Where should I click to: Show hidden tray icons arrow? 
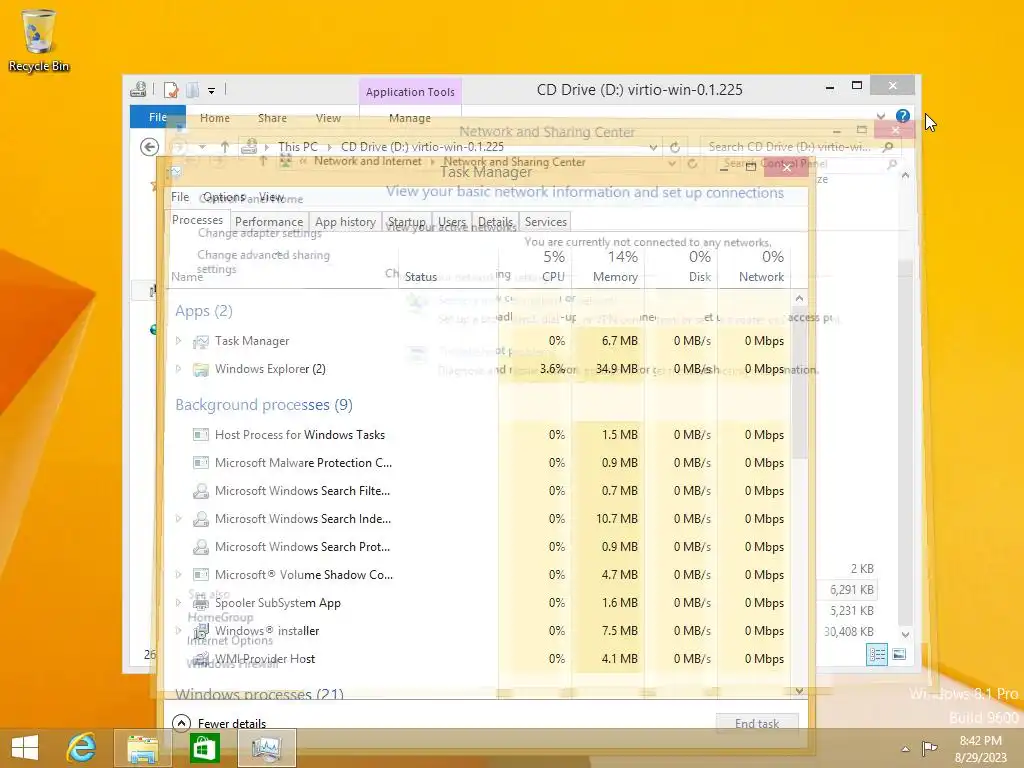(x=905, y=749)
